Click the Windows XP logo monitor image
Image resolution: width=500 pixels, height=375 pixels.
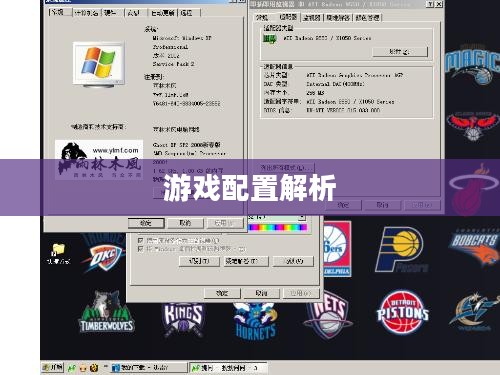99,65
